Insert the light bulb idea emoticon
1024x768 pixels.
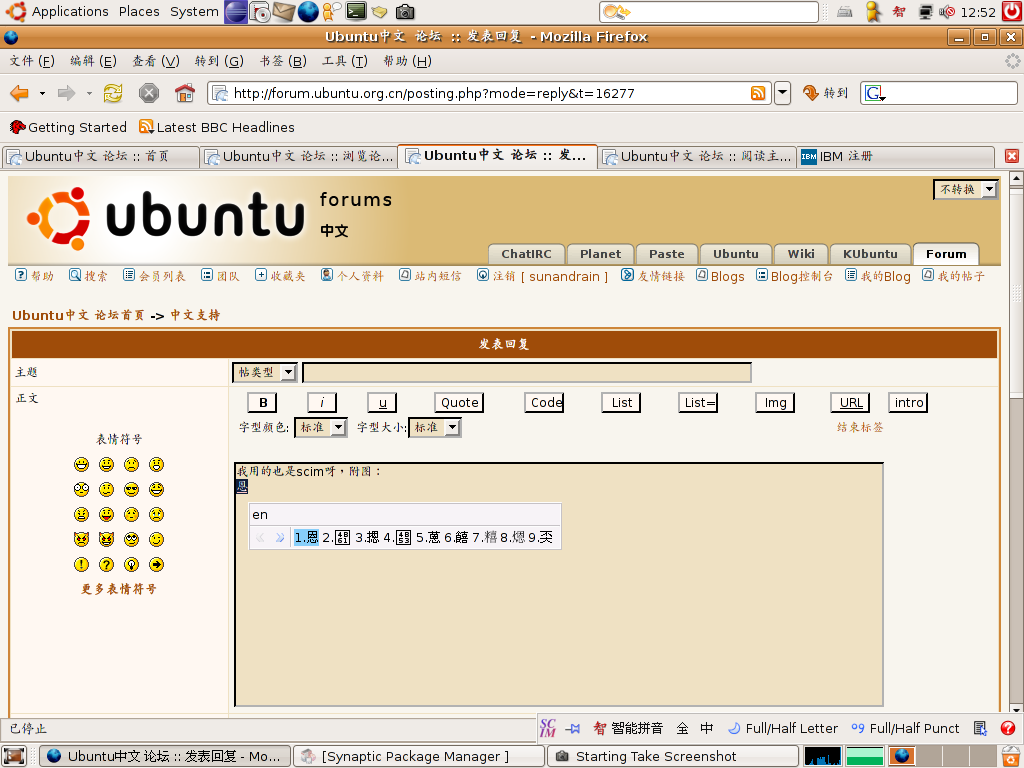click(x=131, y=564)
